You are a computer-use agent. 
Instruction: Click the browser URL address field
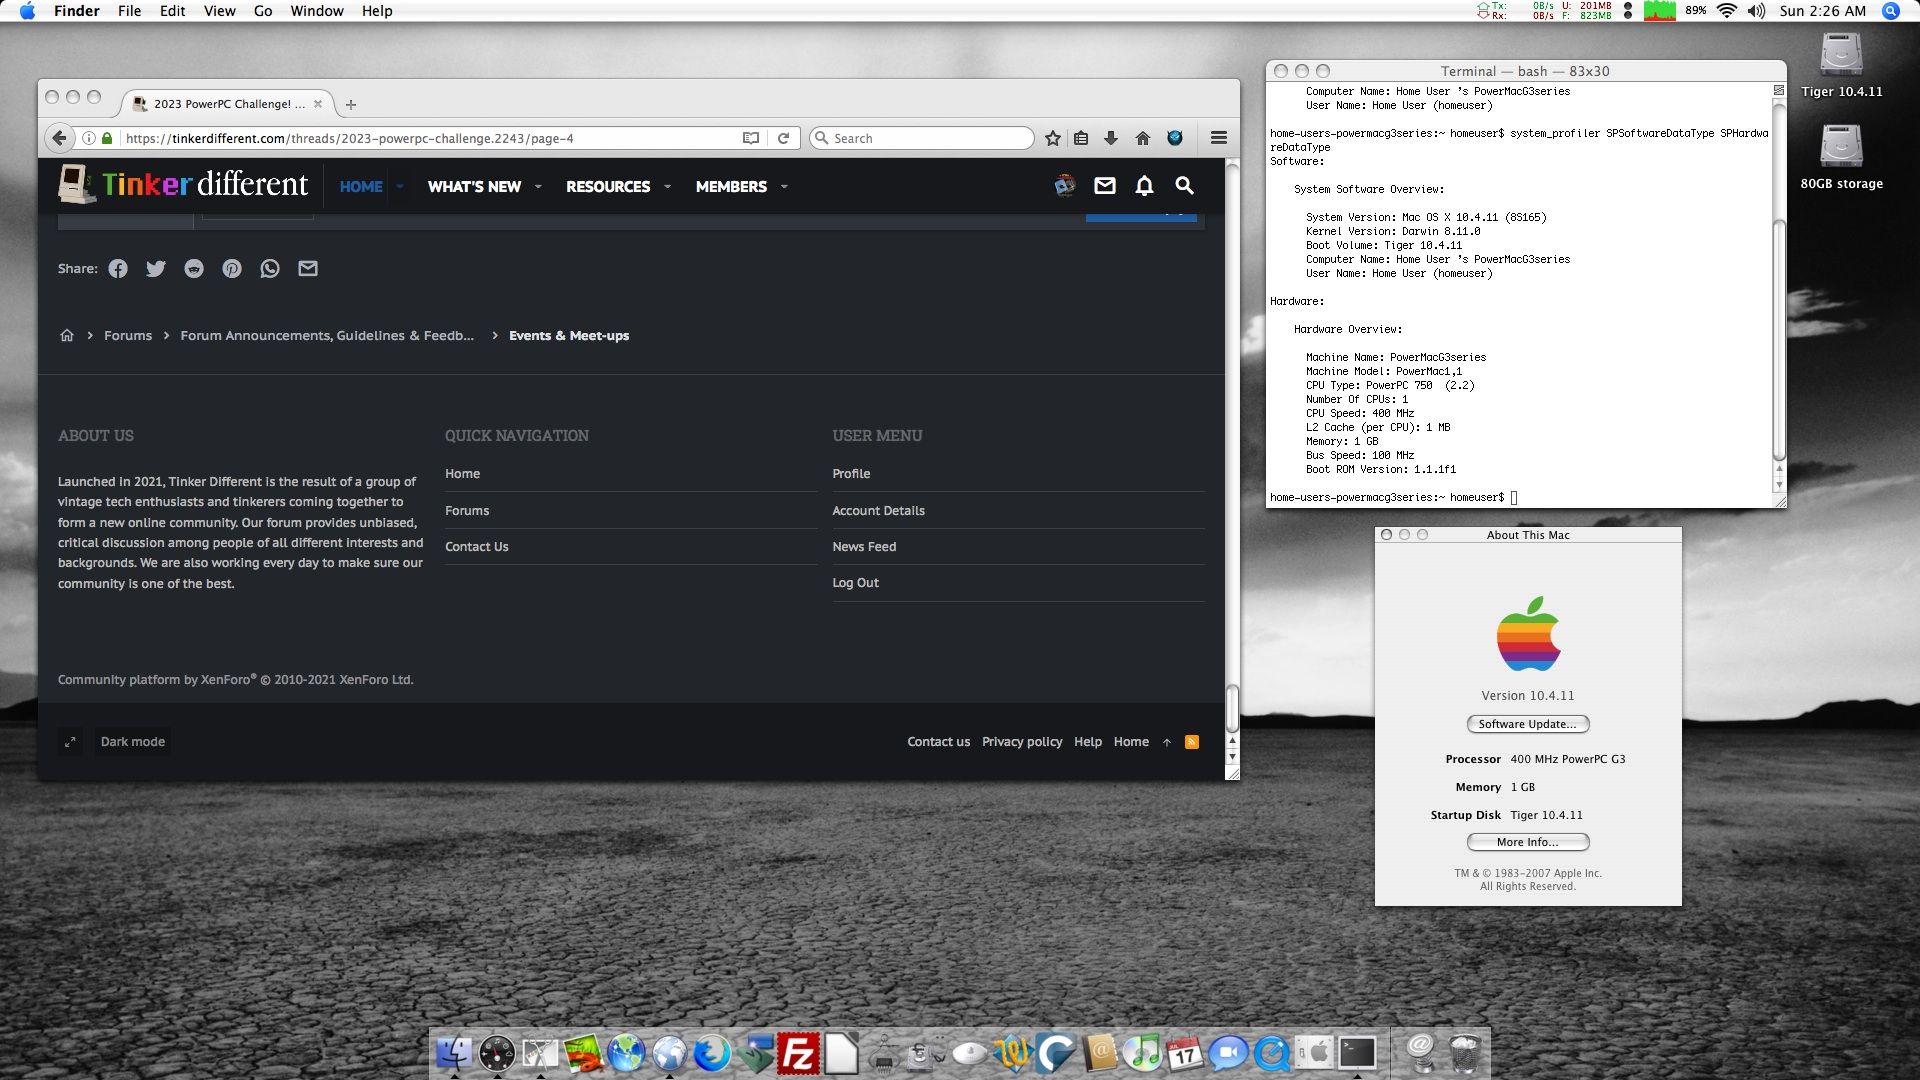[430, 138]
